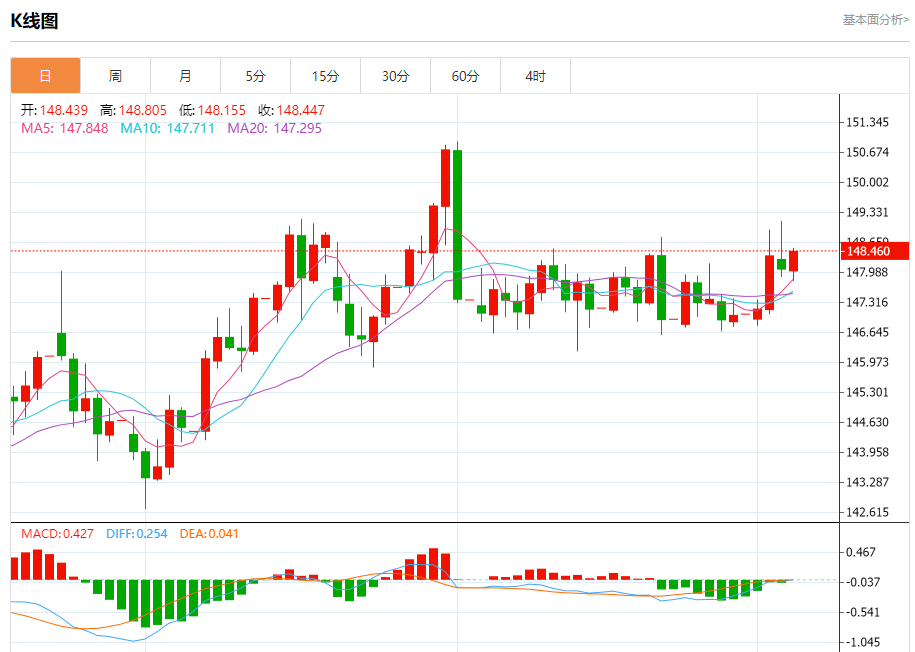Click the DEA value label
Image resolution: width=915 pixels, height=652 pixels.
[209, 534]
